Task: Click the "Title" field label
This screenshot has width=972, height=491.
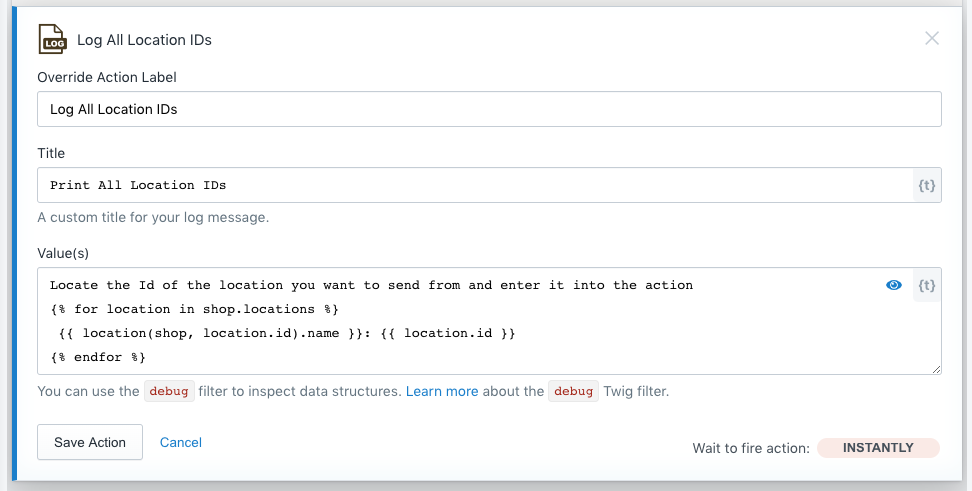Action: point(51,153)
